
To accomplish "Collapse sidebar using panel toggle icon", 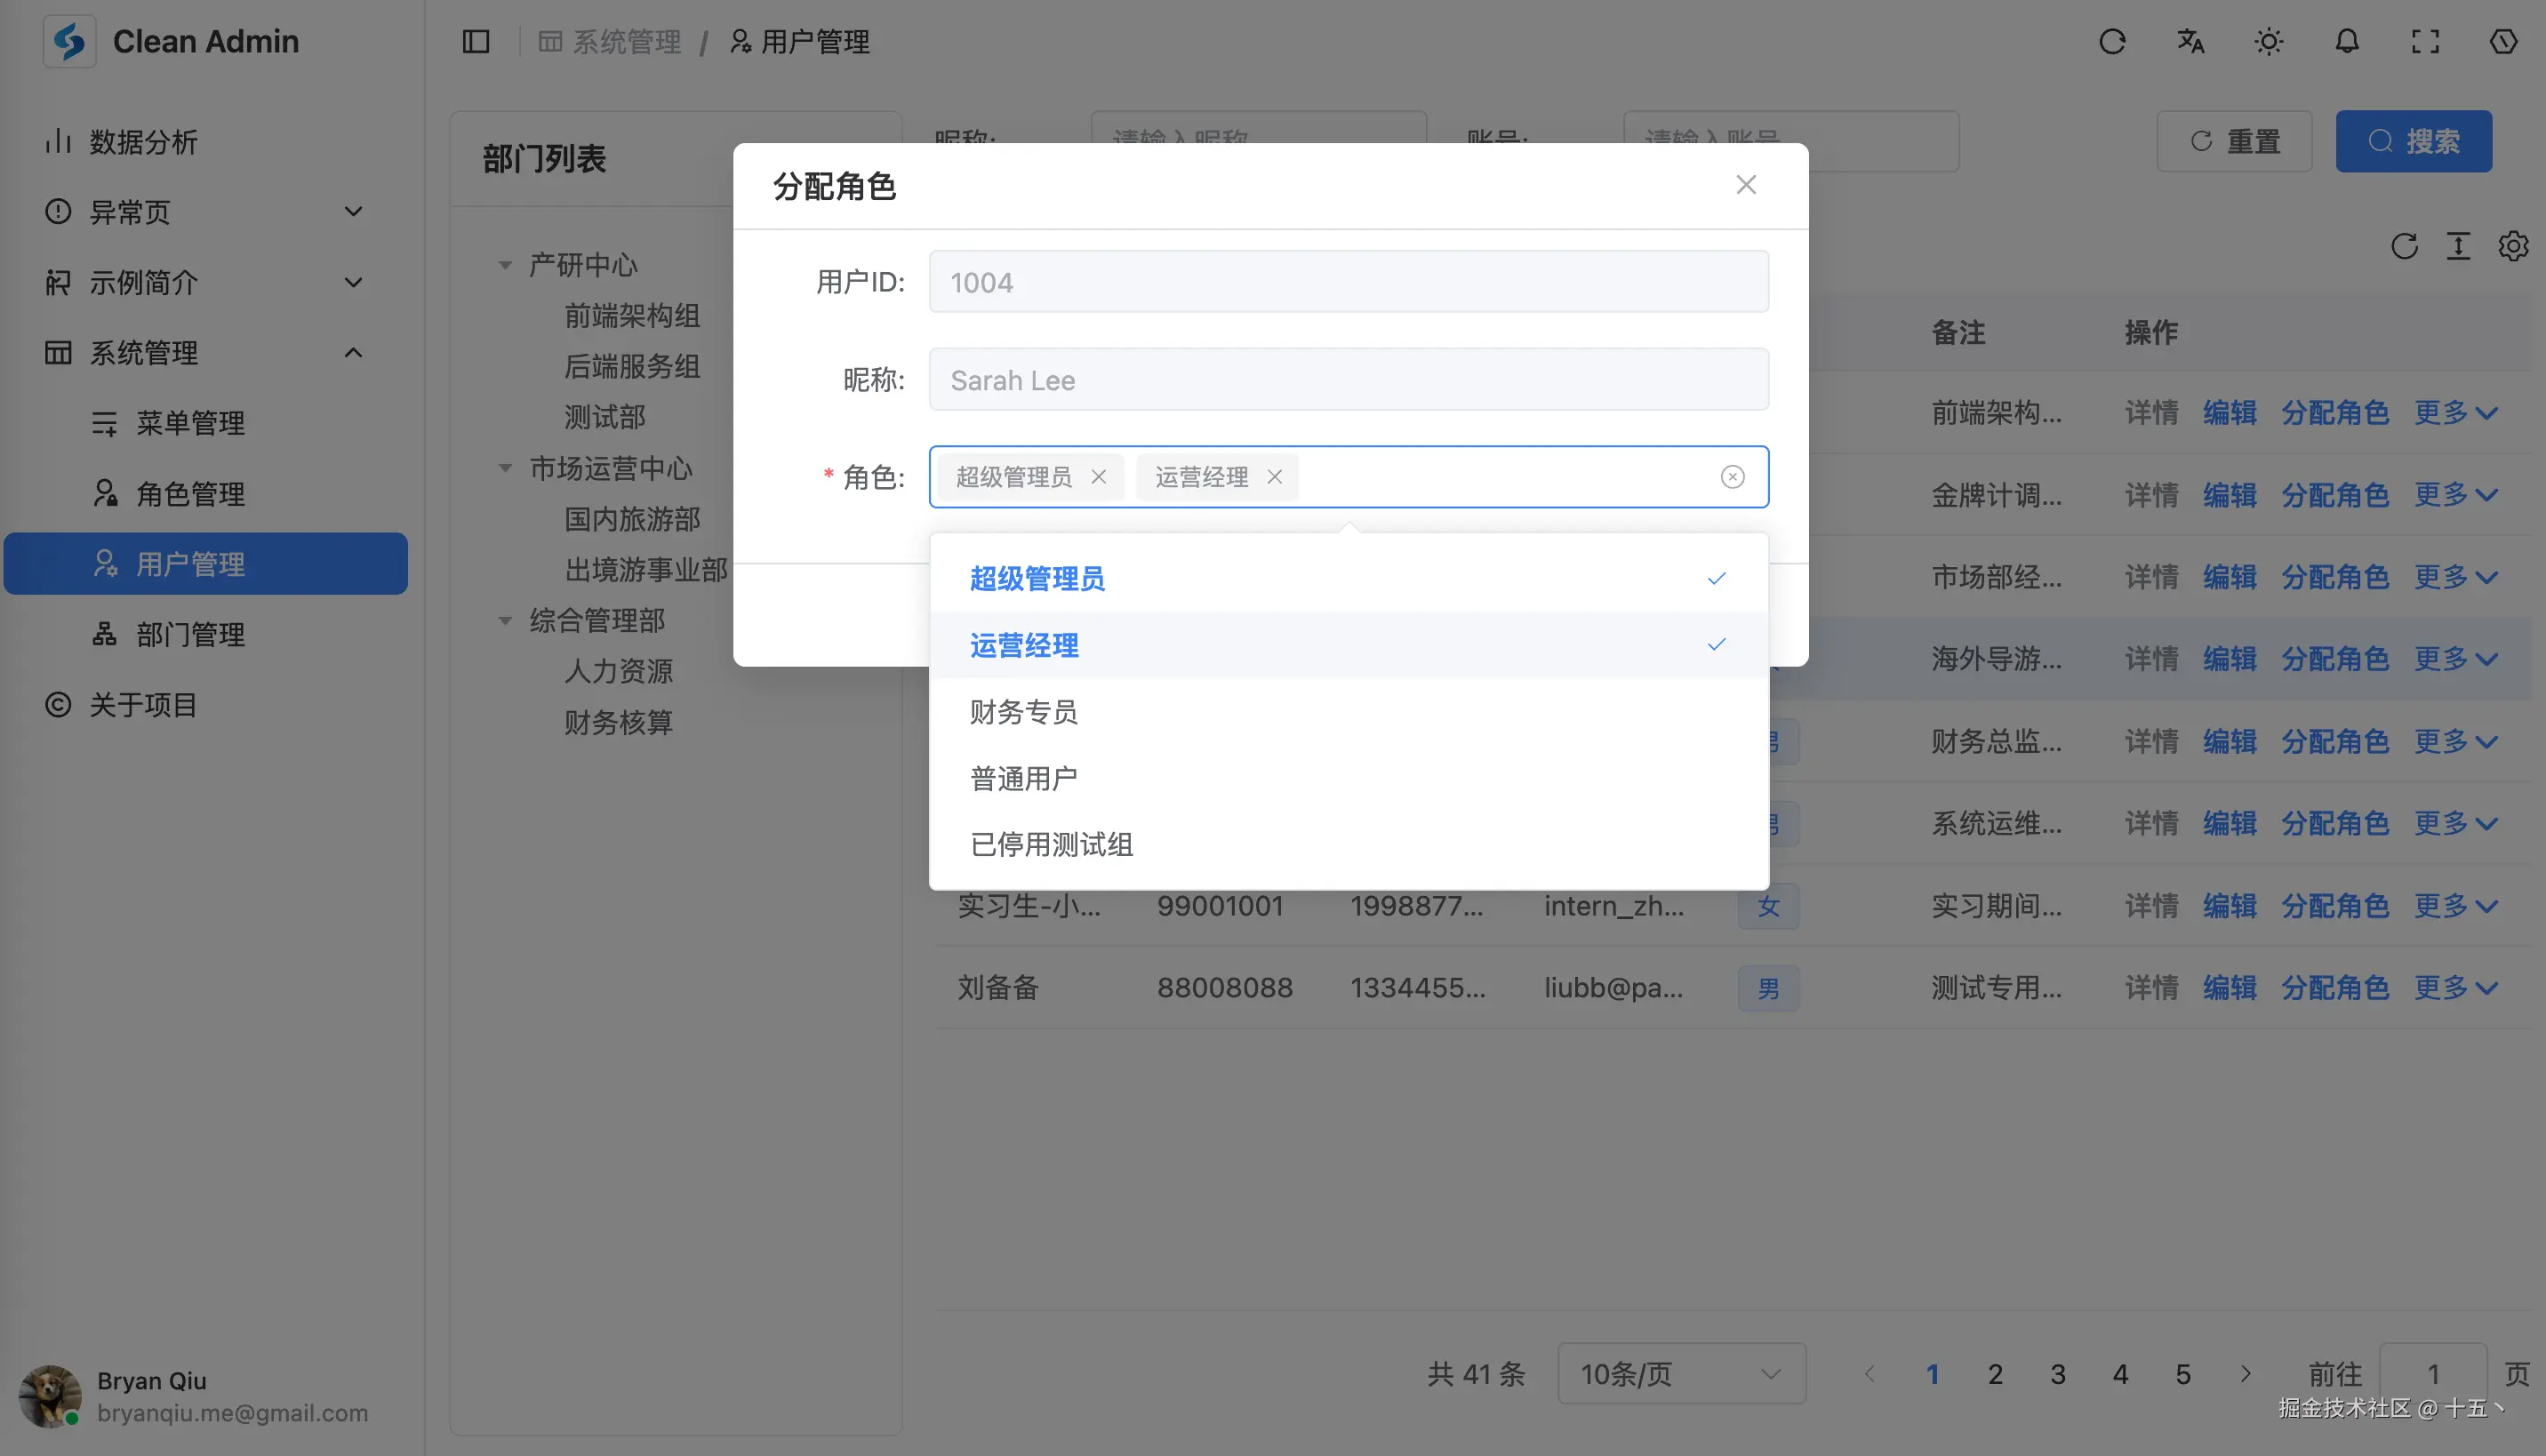I will 476,42.
